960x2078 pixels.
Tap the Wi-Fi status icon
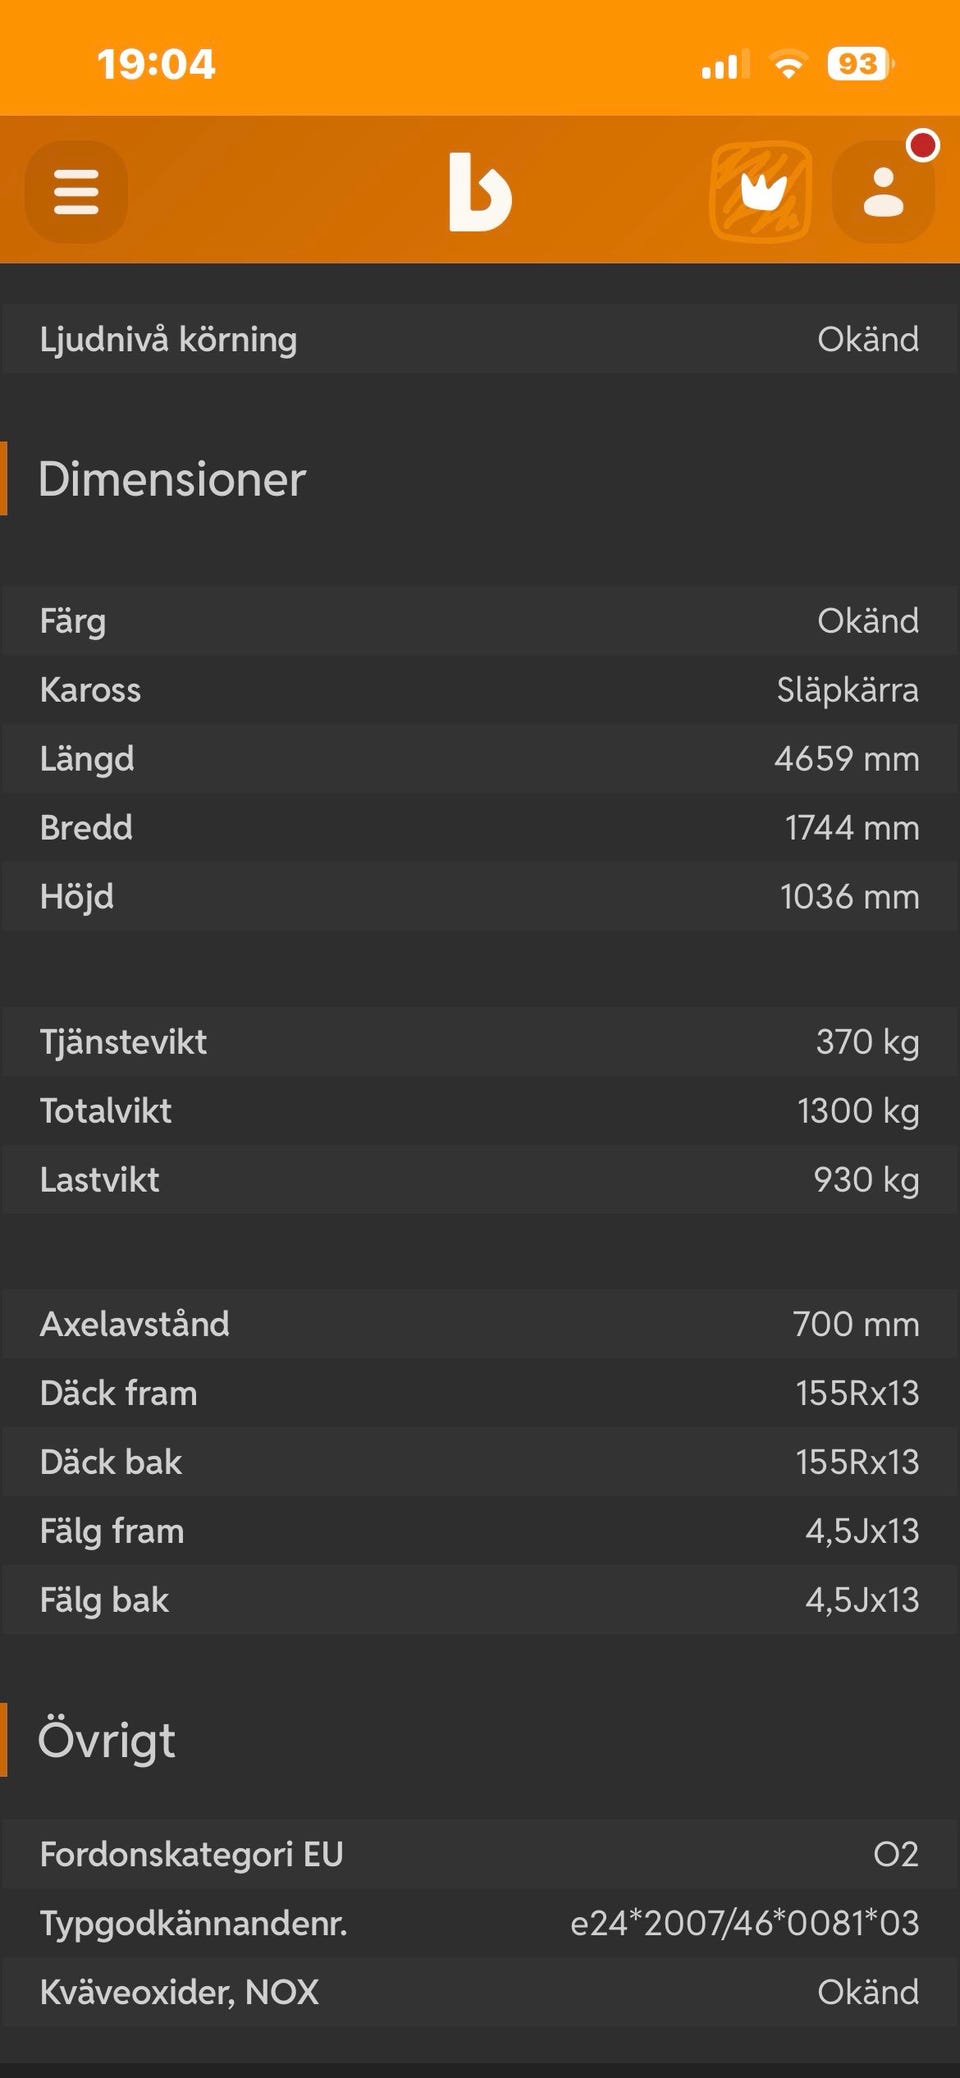pyautogui.click(x=788, y=66)
